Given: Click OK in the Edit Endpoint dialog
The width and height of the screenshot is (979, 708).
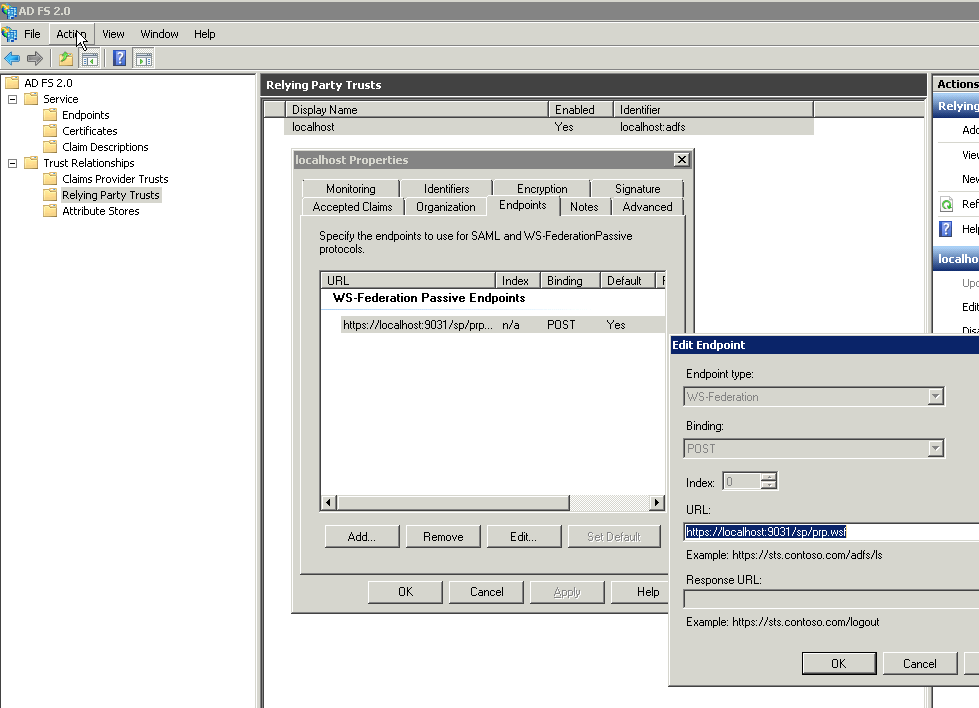Looking at the screenshot, I should pyautogui.click(x=839, y=662).
